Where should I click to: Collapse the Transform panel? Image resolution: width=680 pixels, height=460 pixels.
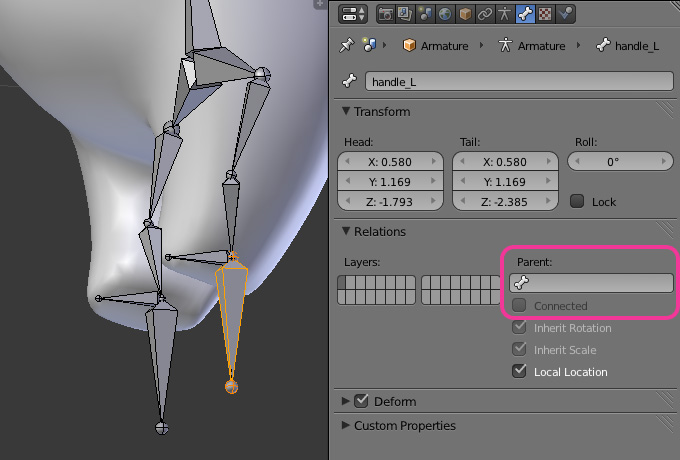pos(346,111)
